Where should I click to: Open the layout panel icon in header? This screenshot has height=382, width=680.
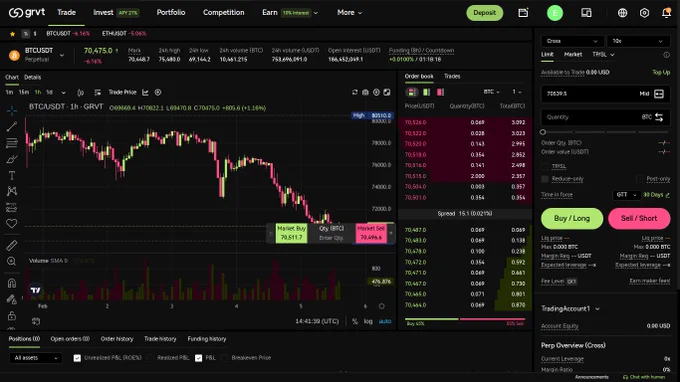[586, 13]
